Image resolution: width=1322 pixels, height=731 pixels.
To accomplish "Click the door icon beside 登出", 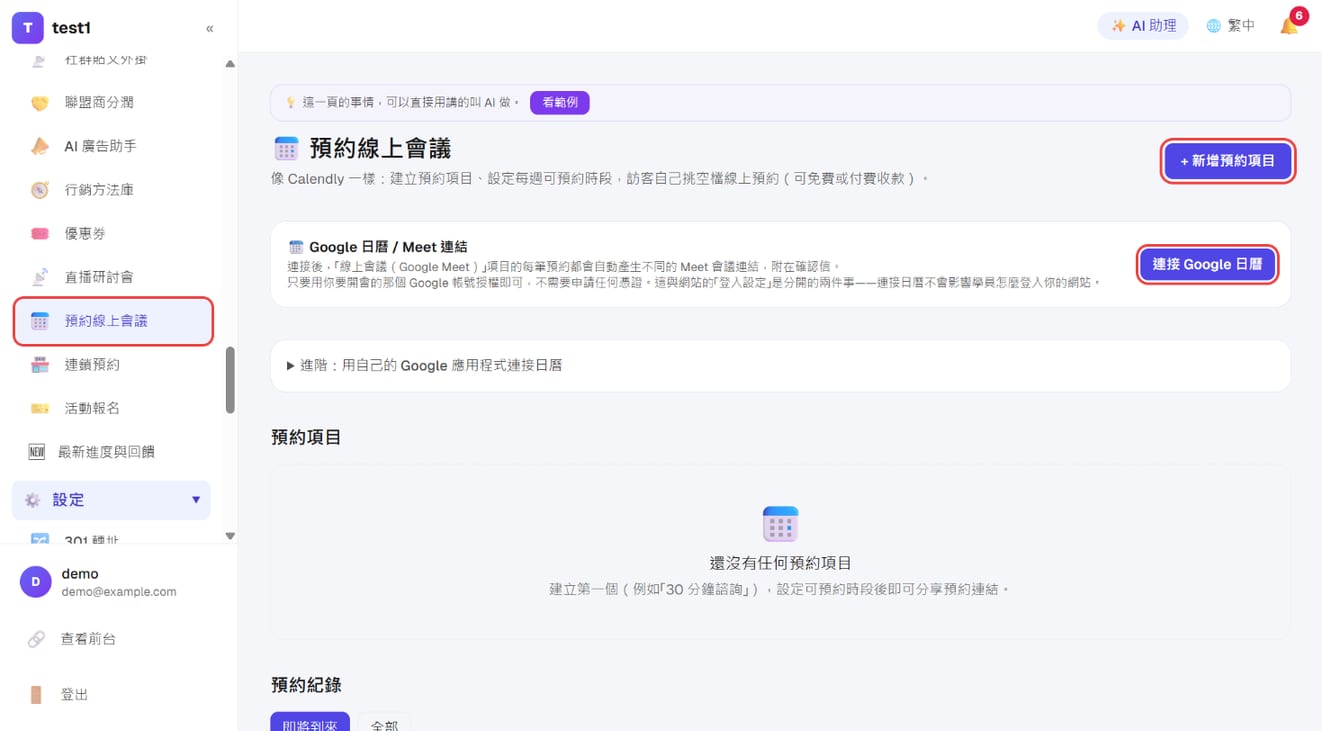I will tap(36, 695).
